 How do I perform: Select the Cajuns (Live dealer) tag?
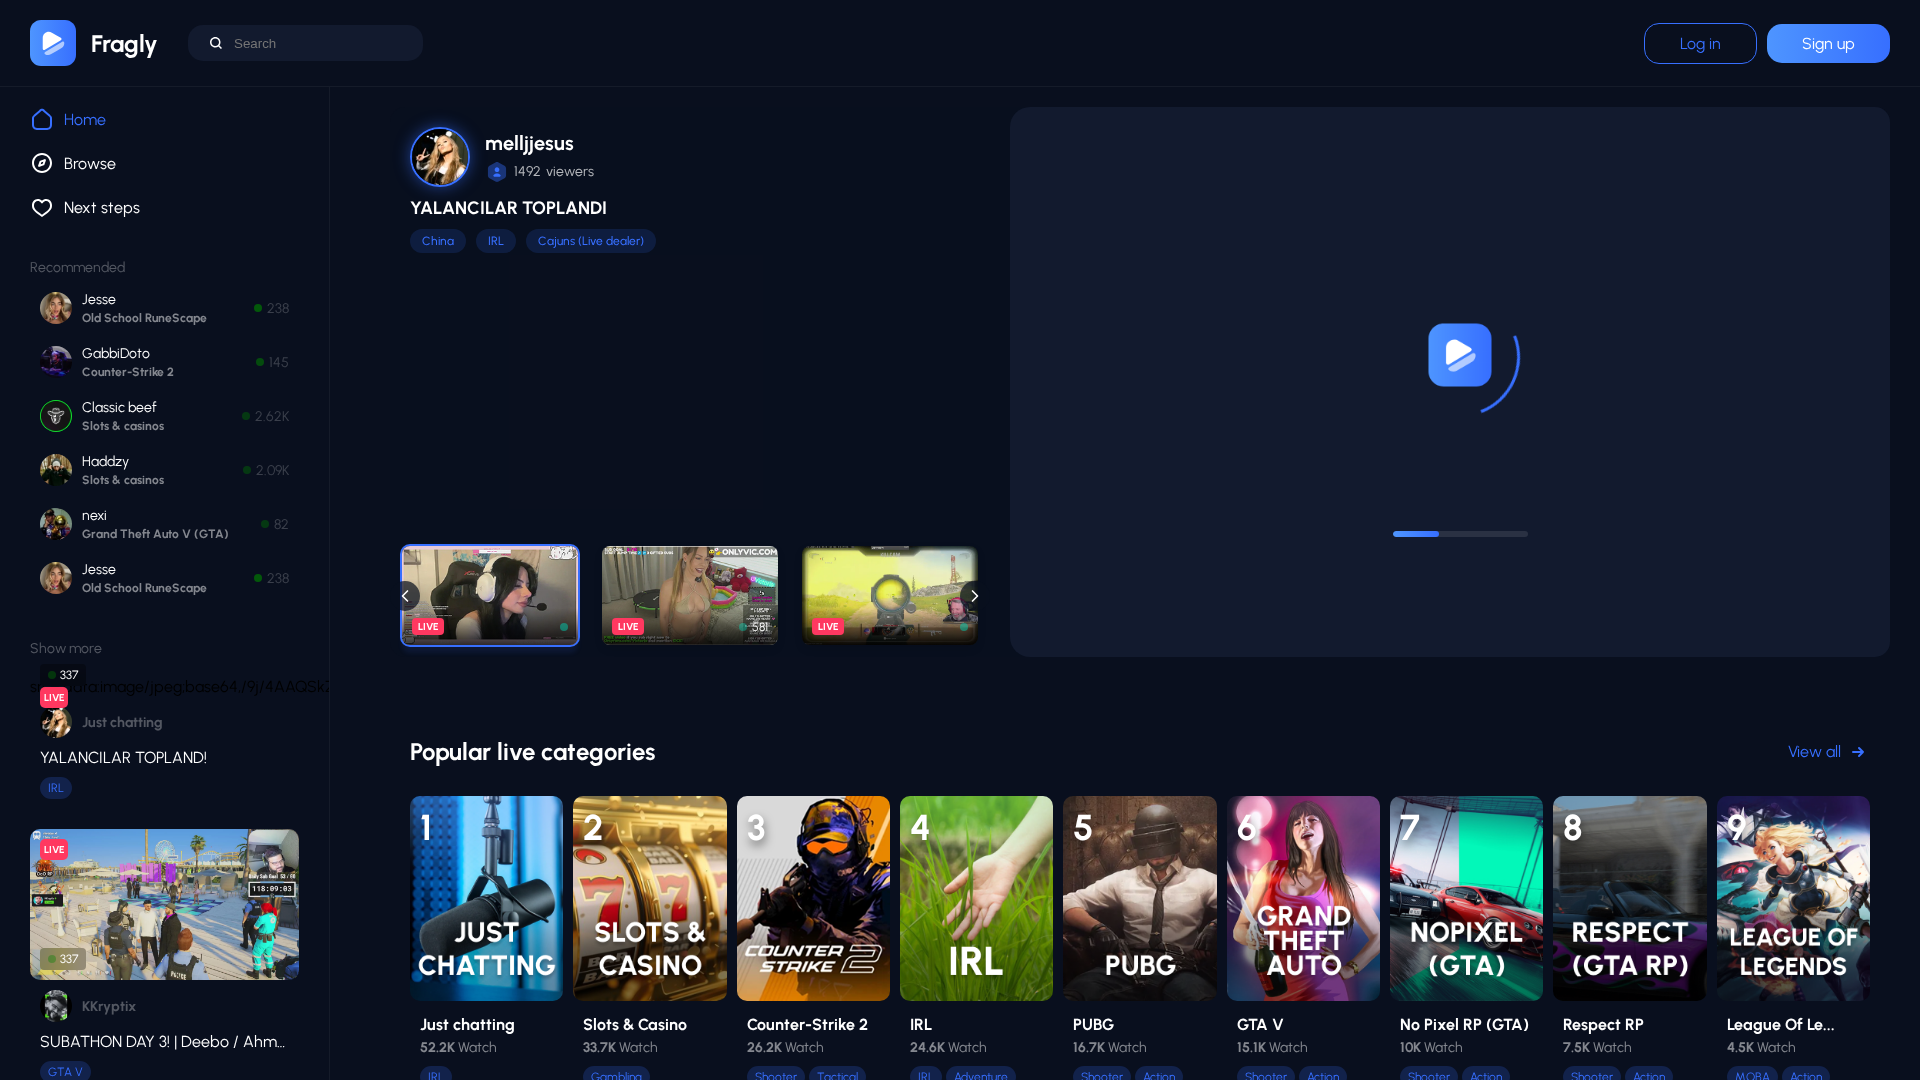tap(591, 241)
